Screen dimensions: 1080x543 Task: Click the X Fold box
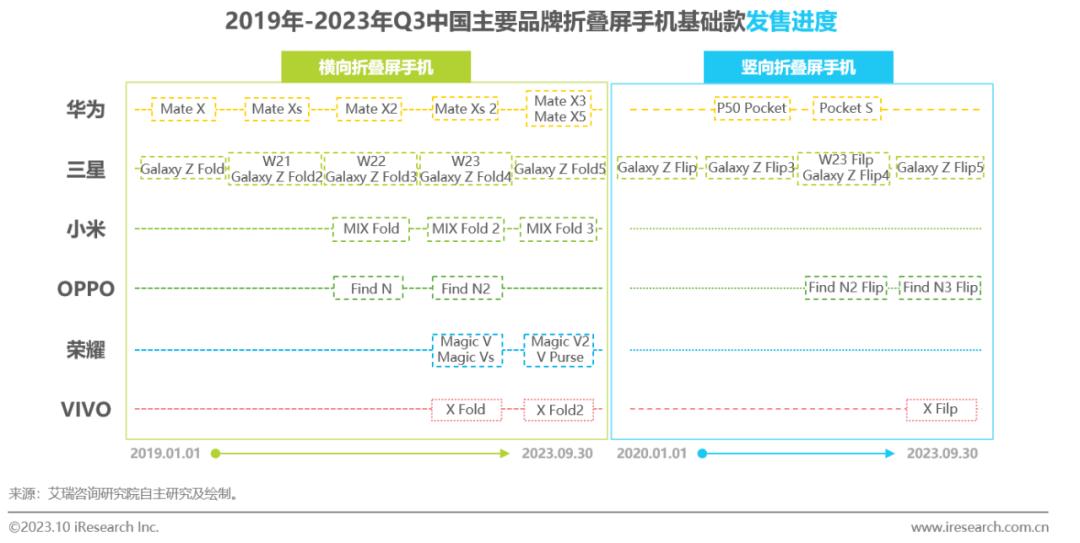[466, 409]
